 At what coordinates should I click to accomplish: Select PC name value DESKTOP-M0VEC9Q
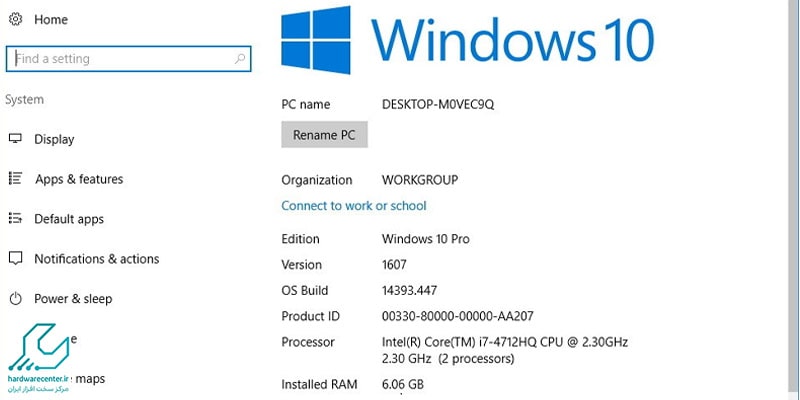[x=438, y=105]
